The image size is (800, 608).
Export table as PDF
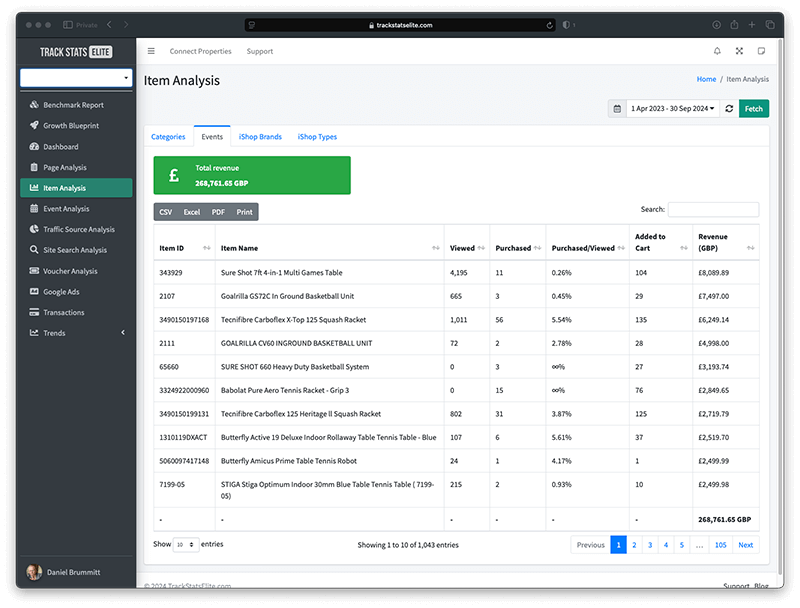pyautogui.click(x=218, y=212)
